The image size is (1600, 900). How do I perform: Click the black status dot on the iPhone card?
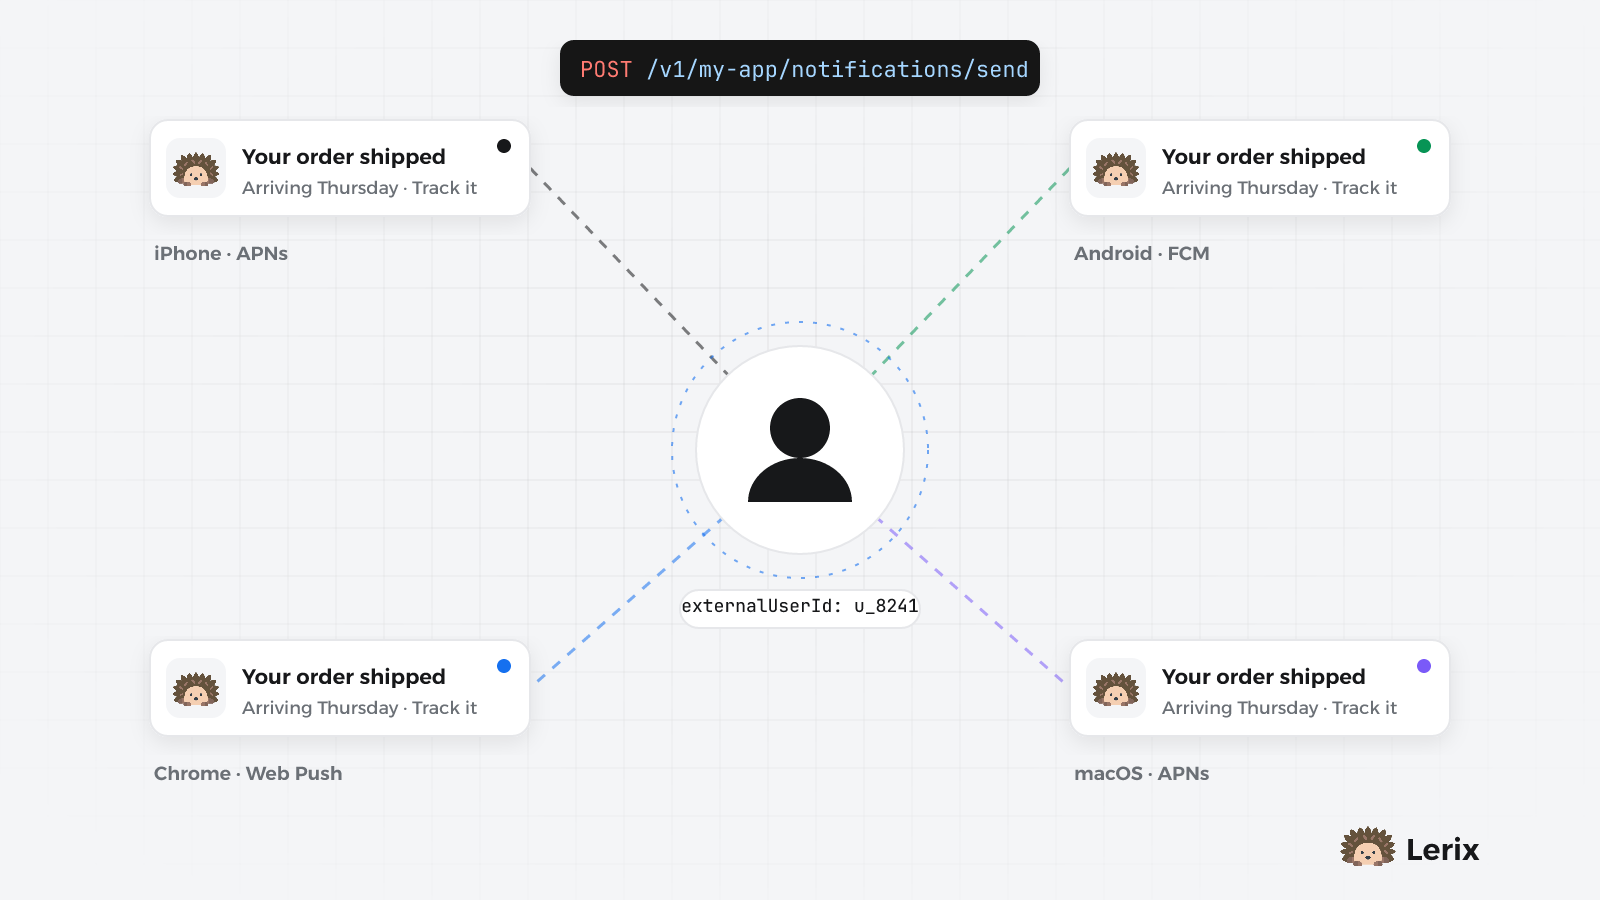click(x=504, y=146)
